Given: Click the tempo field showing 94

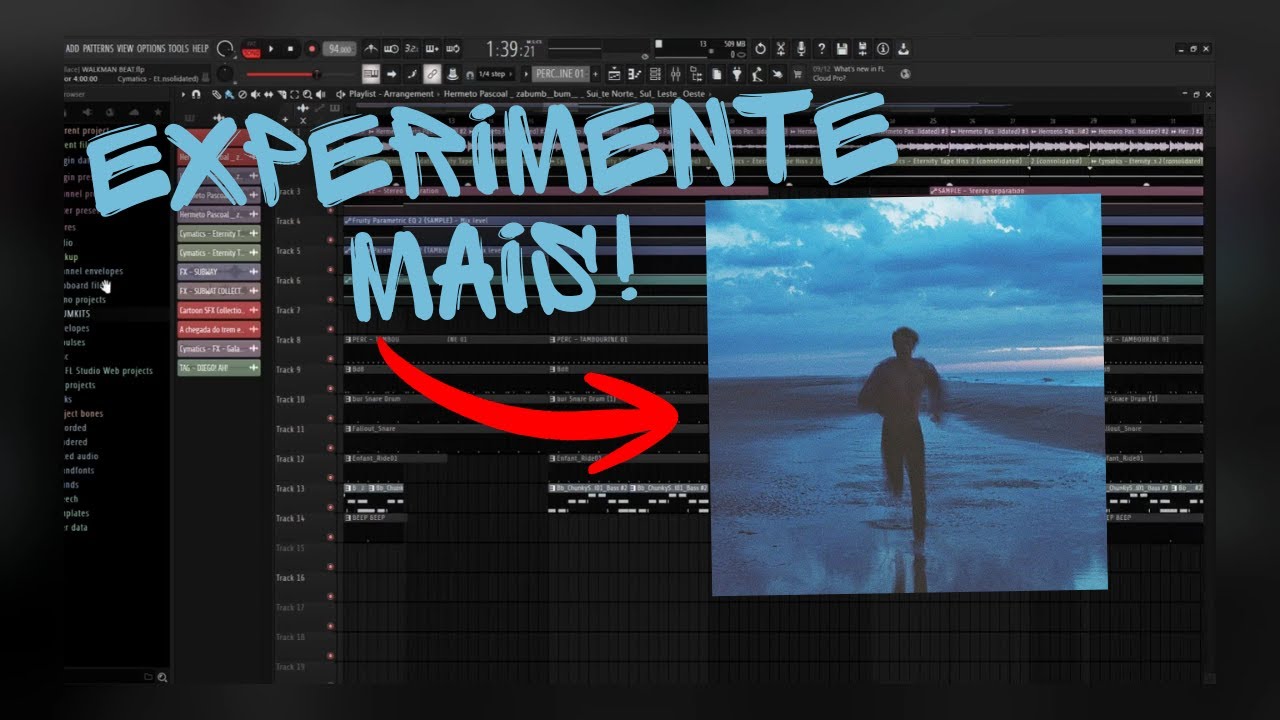Looking at the screenshot, I should pyautogui.click(x=339, y=49).
